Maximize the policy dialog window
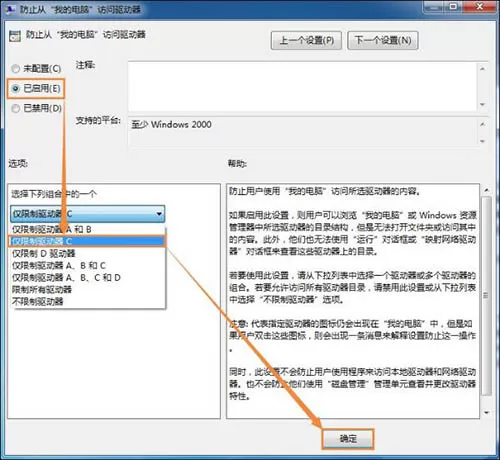 click(x=453, y=7)
